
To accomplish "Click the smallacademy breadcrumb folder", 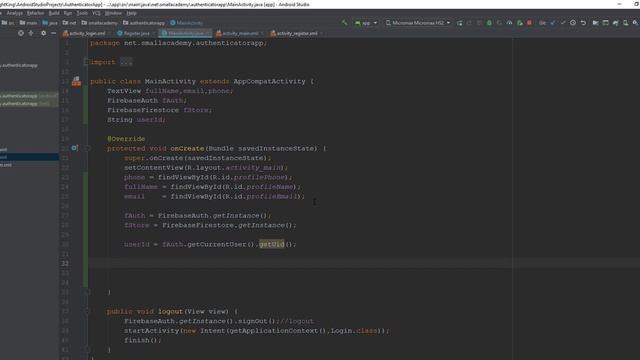I will [100, 23].
